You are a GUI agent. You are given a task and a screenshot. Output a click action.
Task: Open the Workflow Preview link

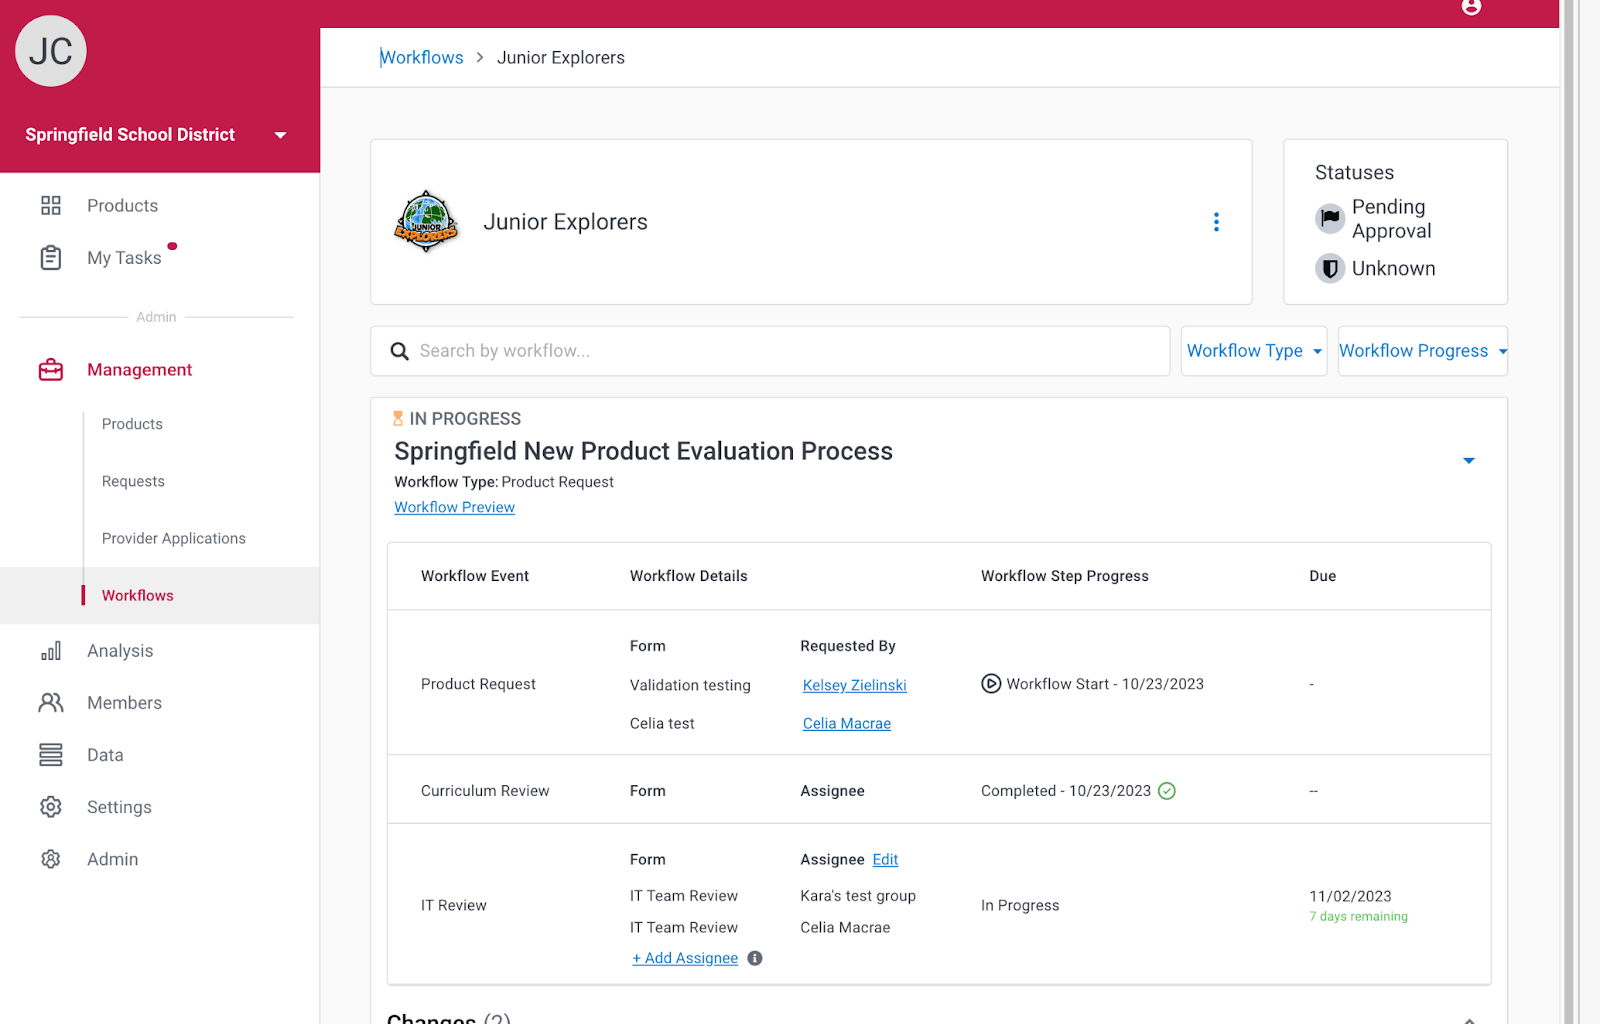click(454, 507)
